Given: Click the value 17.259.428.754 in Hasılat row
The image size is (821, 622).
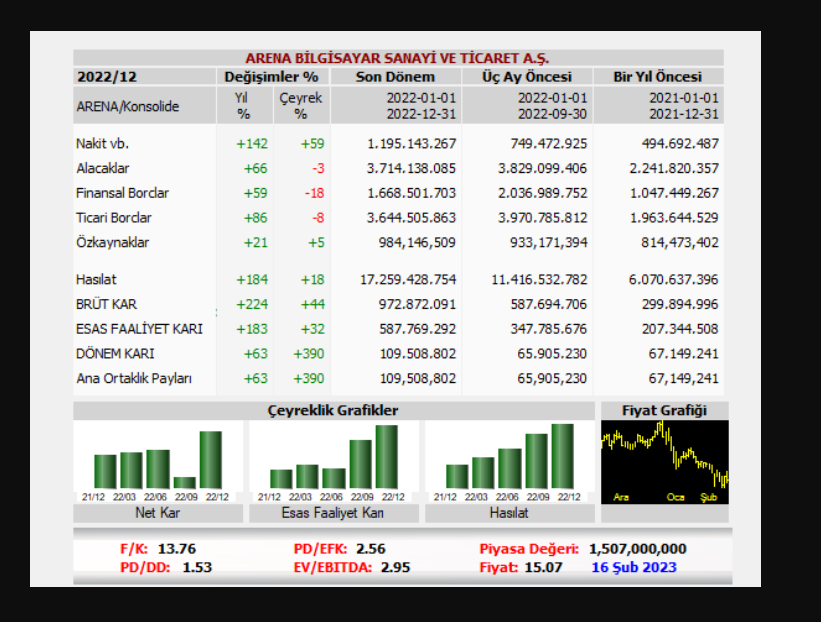Looking at the screenshot, I should [408, 279].
